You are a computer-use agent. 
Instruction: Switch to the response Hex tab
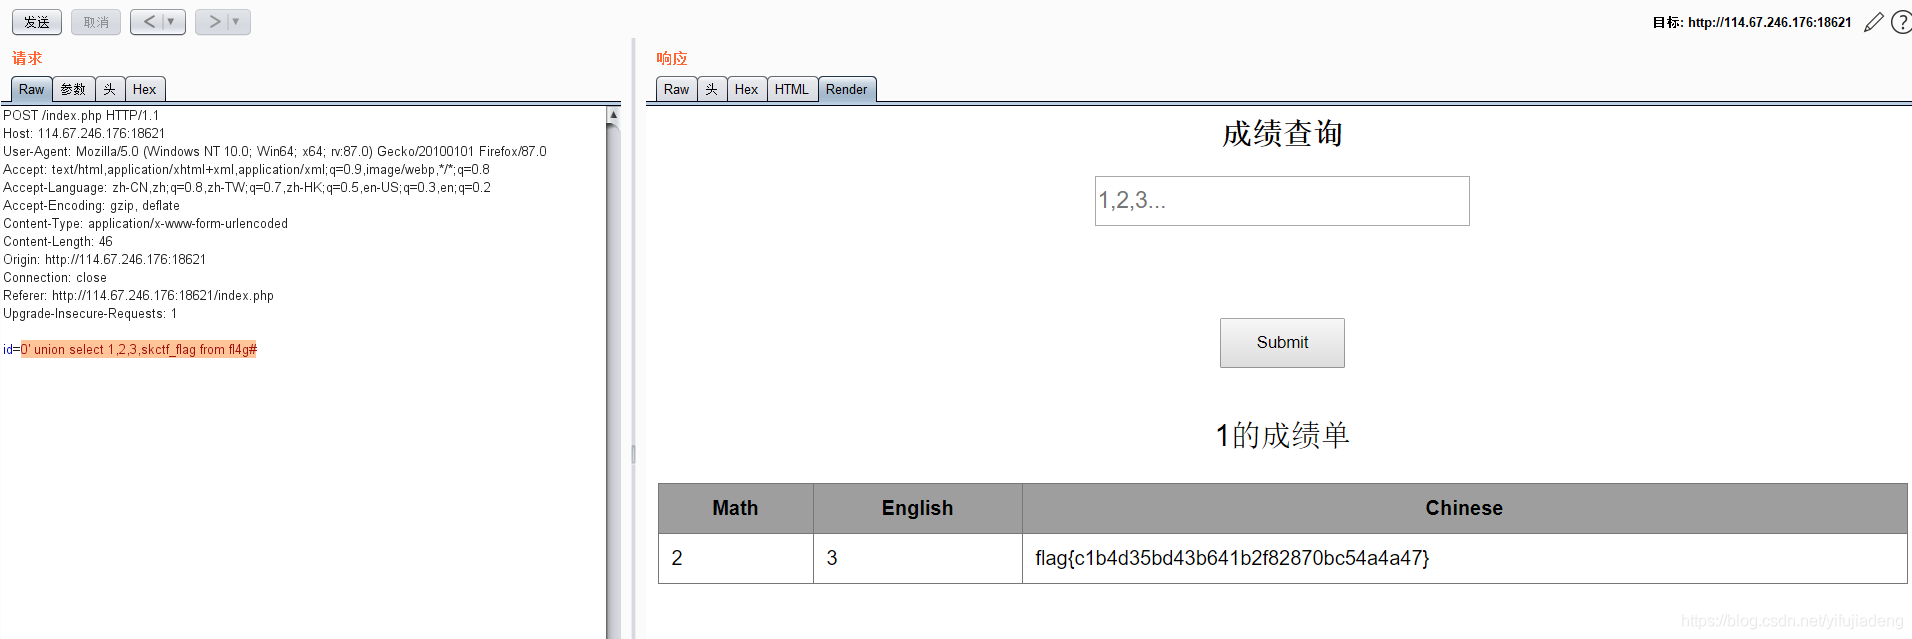(747, 89)
